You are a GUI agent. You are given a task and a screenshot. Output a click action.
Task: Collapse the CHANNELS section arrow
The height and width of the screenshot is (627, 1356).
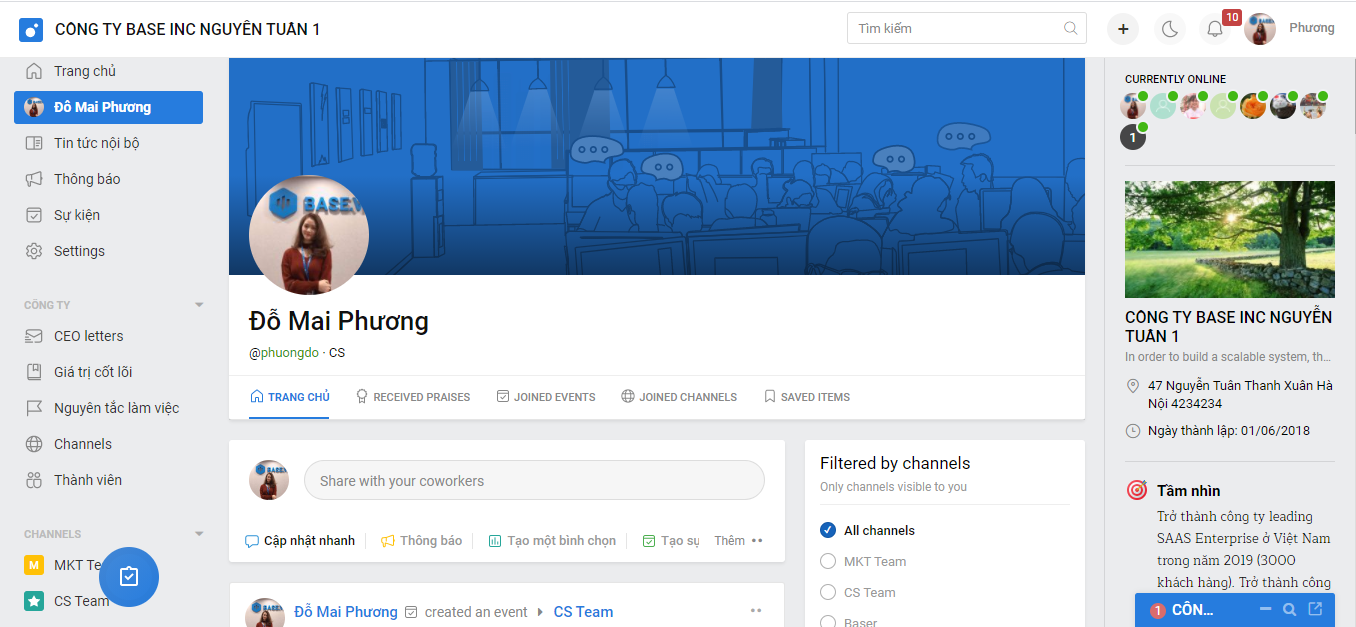198,534
